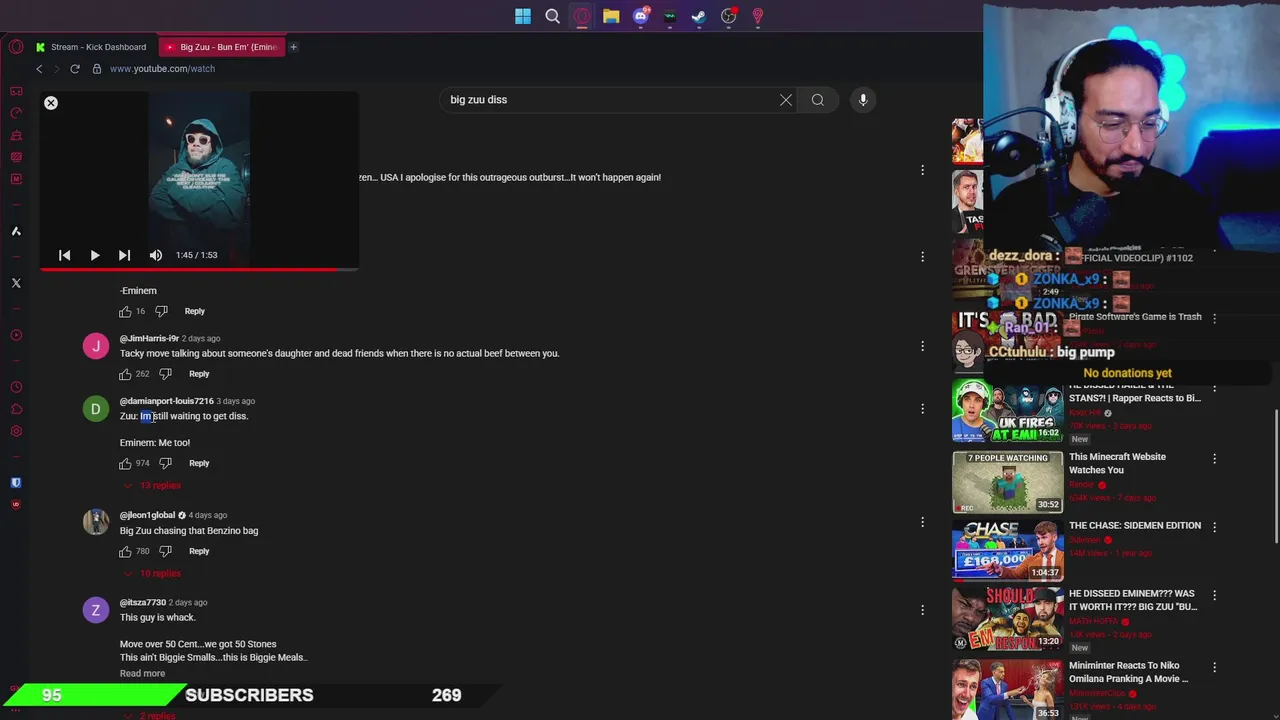Open options menu for jleon1global's comment
The width and height of the screenshot is (1280, 720).
[922, 522]
